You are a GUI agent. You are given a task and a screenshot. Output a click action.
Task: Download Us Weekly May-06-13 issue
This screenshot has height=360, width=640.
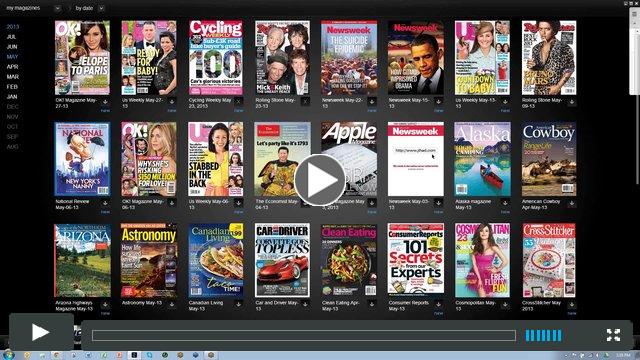[x=239, y=203]
